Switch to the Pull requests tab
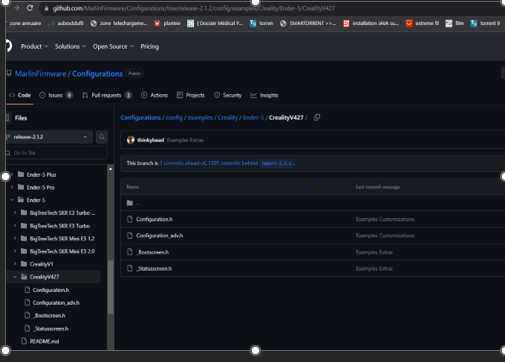505x362 pixels. click(x=107, y=95)
